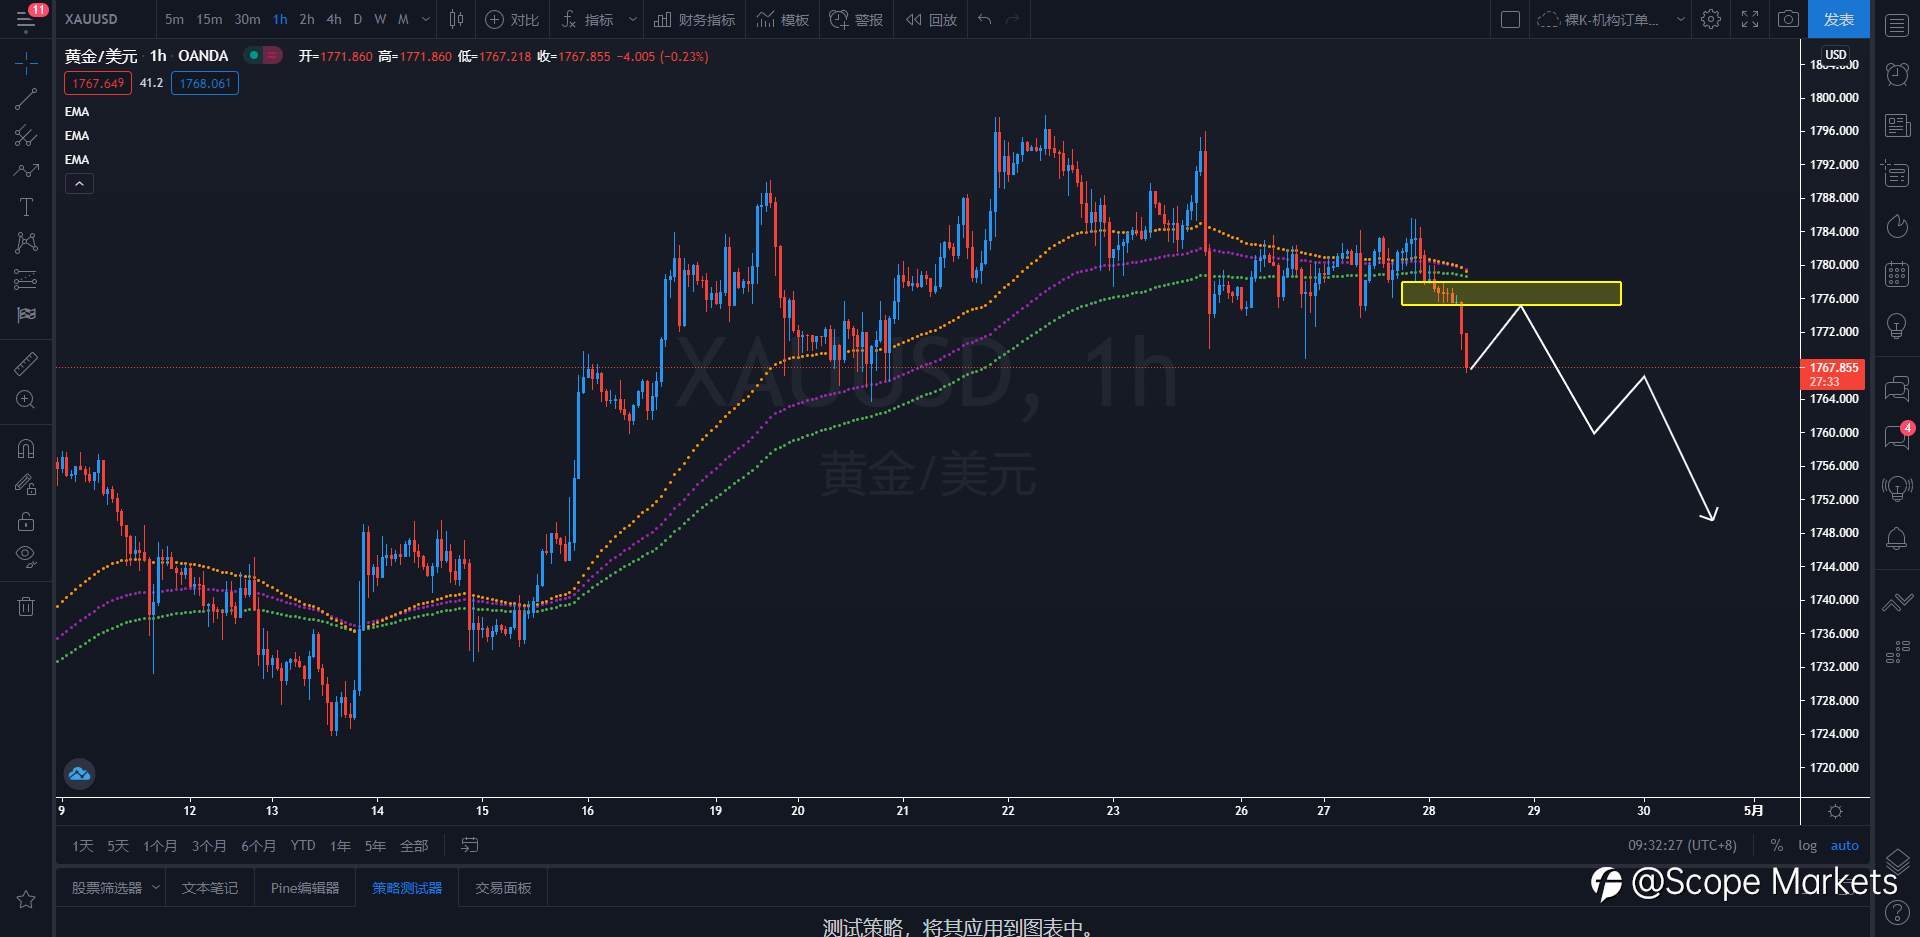Screen dimensions: 1920x937
Task: Click the buy price 1768.061 button
Action: coord(205,83)
